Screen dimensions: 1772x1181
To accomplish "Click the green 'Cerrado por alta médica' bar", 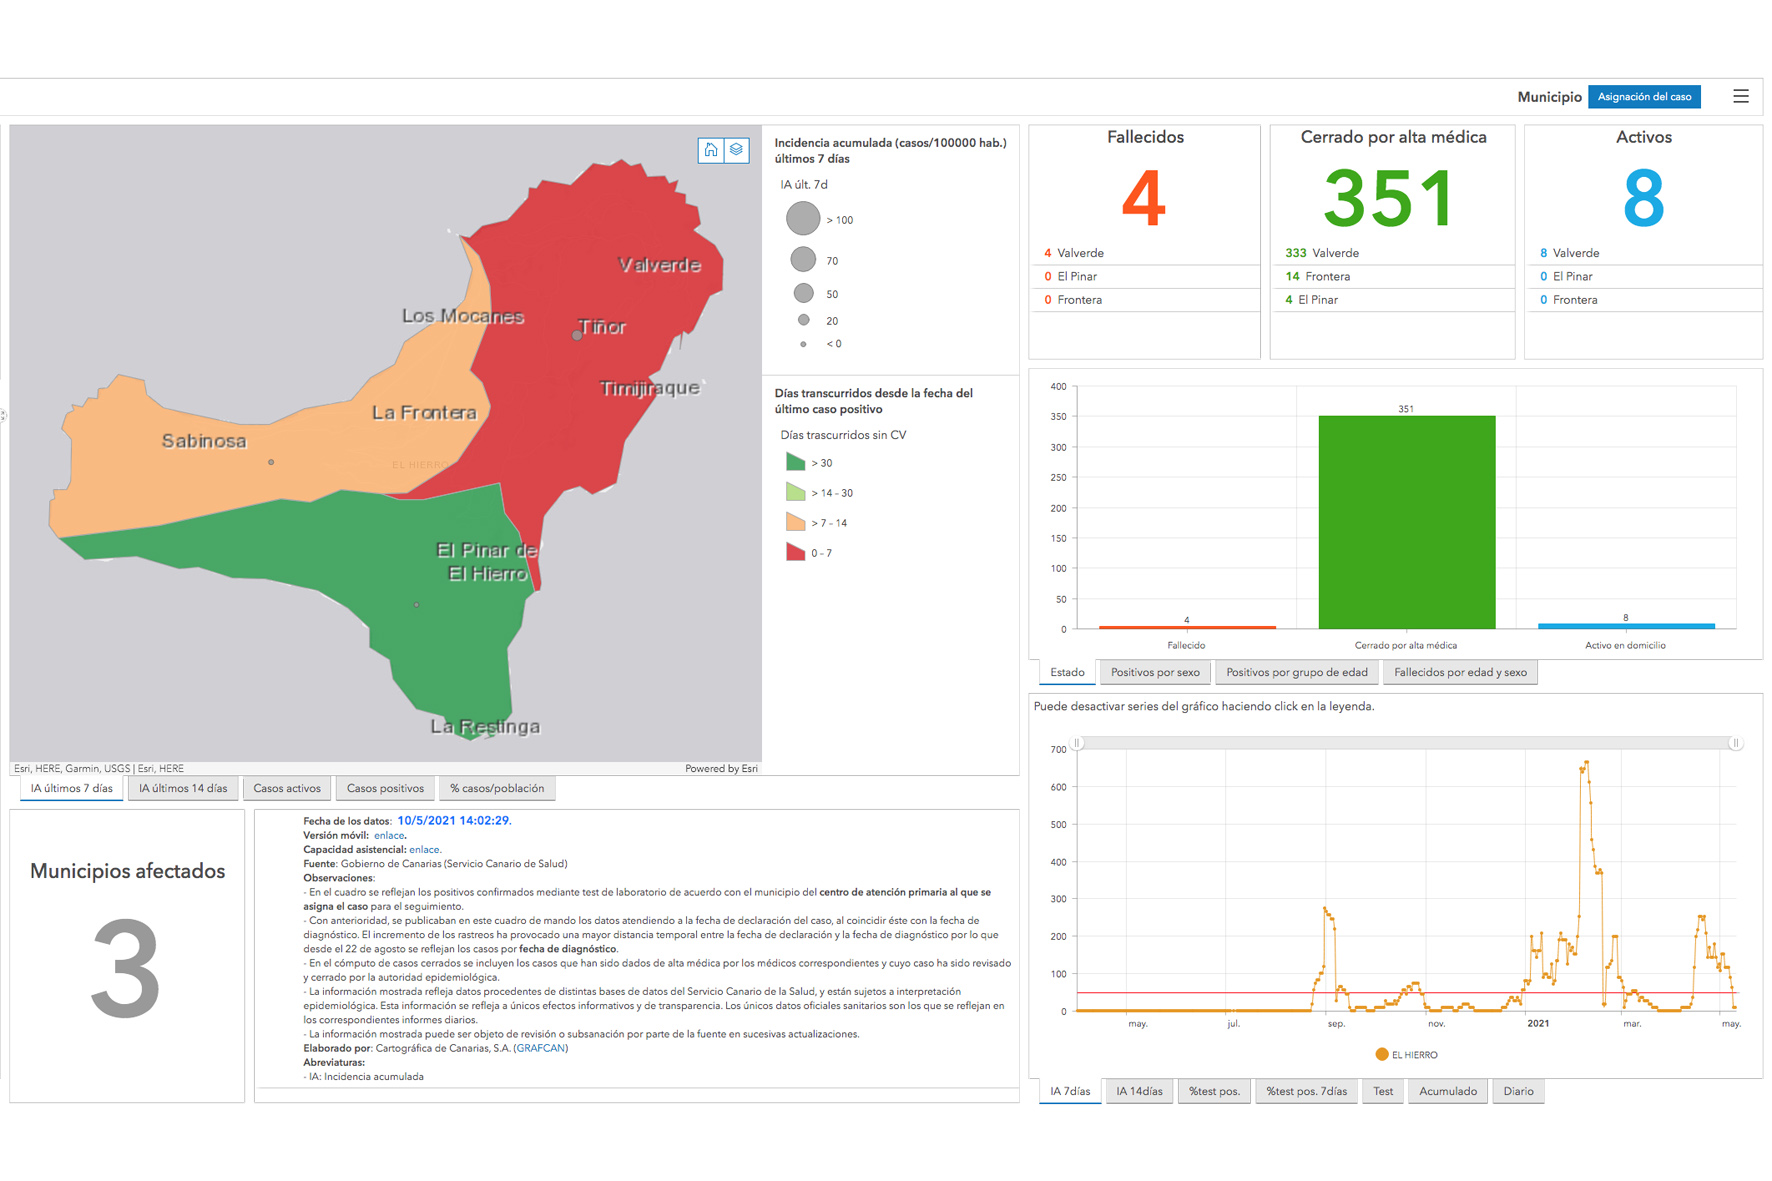I will [1406, 522].
